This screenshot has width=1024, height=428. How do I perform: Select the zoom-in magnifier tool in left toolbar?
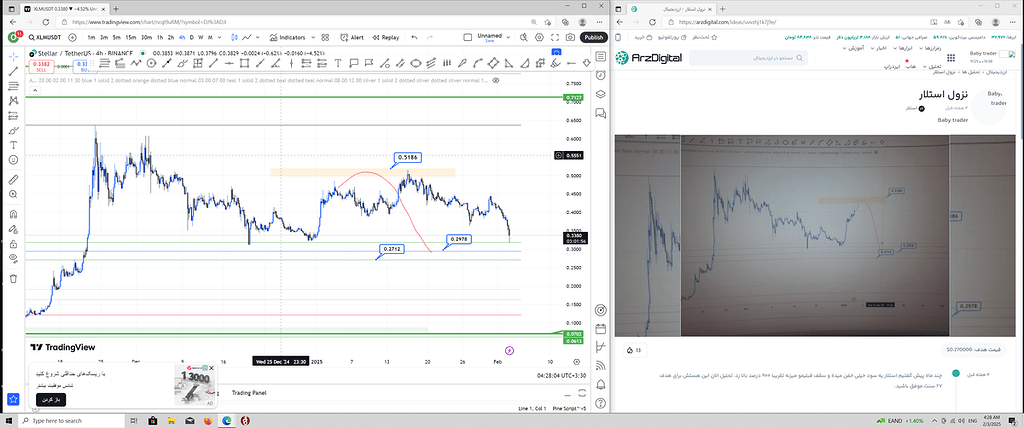13,194
